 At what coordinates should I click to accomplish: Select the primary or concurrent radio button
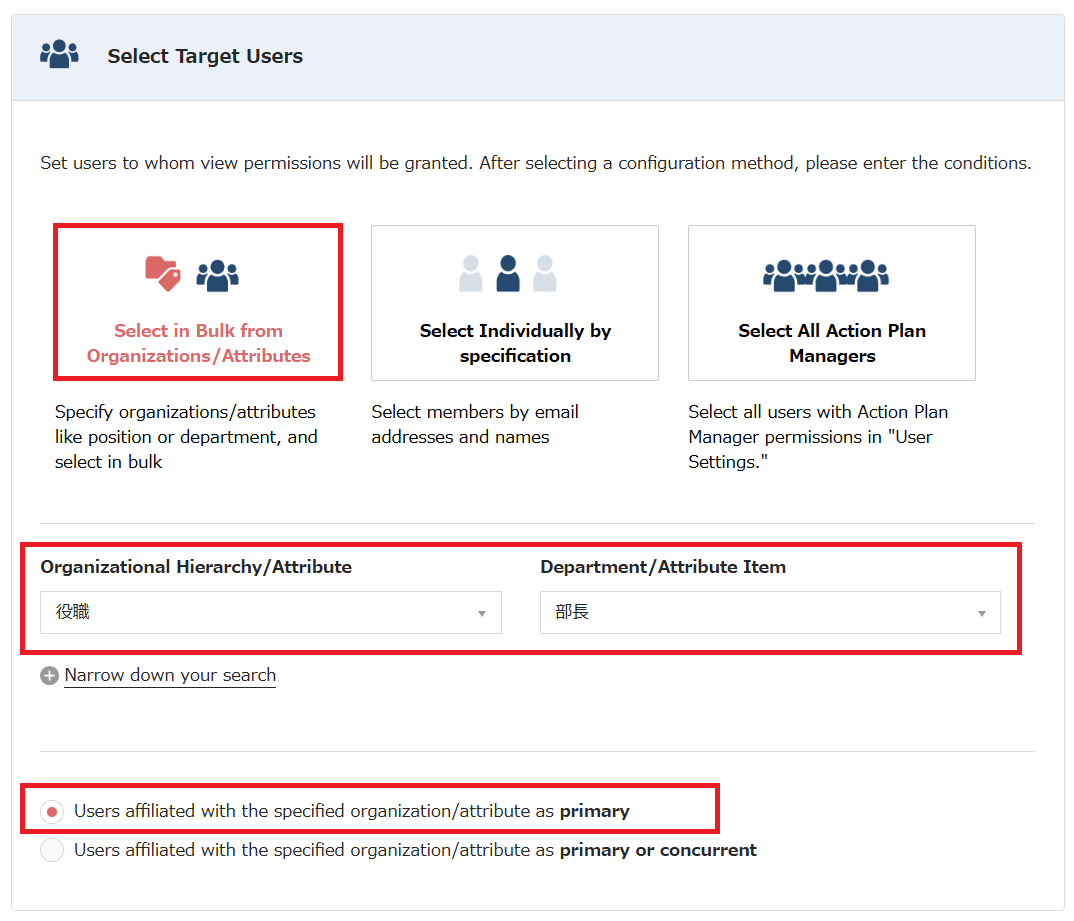click(53, 850)
